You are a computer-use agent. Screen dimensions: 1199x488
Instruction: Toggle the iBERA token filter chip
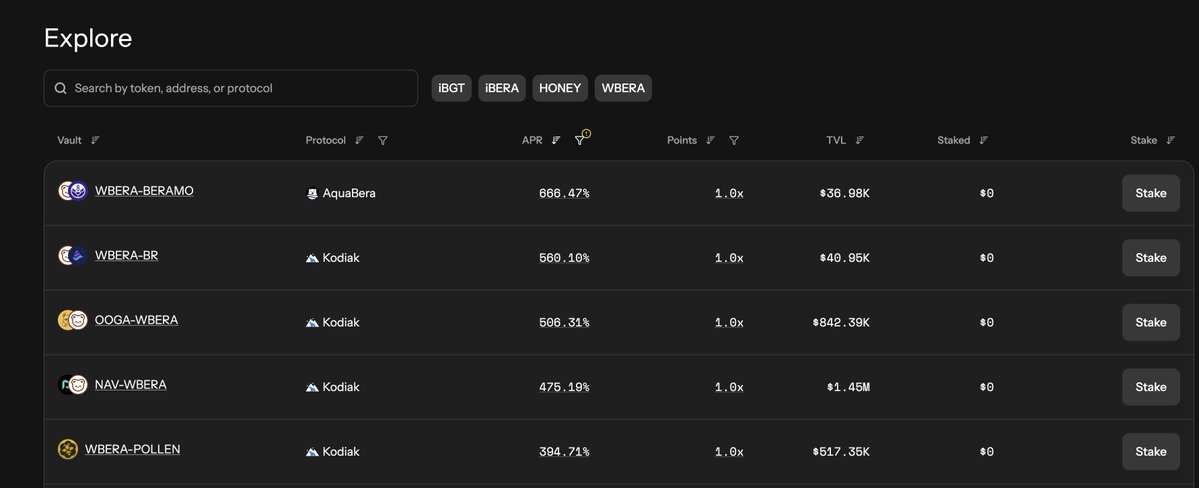pos(502,88)
